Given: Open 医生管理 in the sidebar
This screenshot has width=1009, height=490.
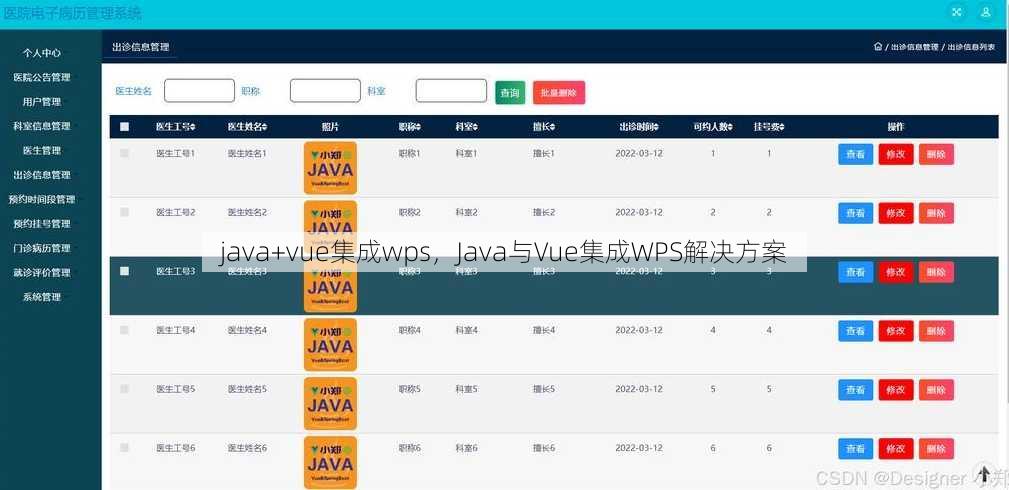Looking at the screenshot, I should coord(42,151).
